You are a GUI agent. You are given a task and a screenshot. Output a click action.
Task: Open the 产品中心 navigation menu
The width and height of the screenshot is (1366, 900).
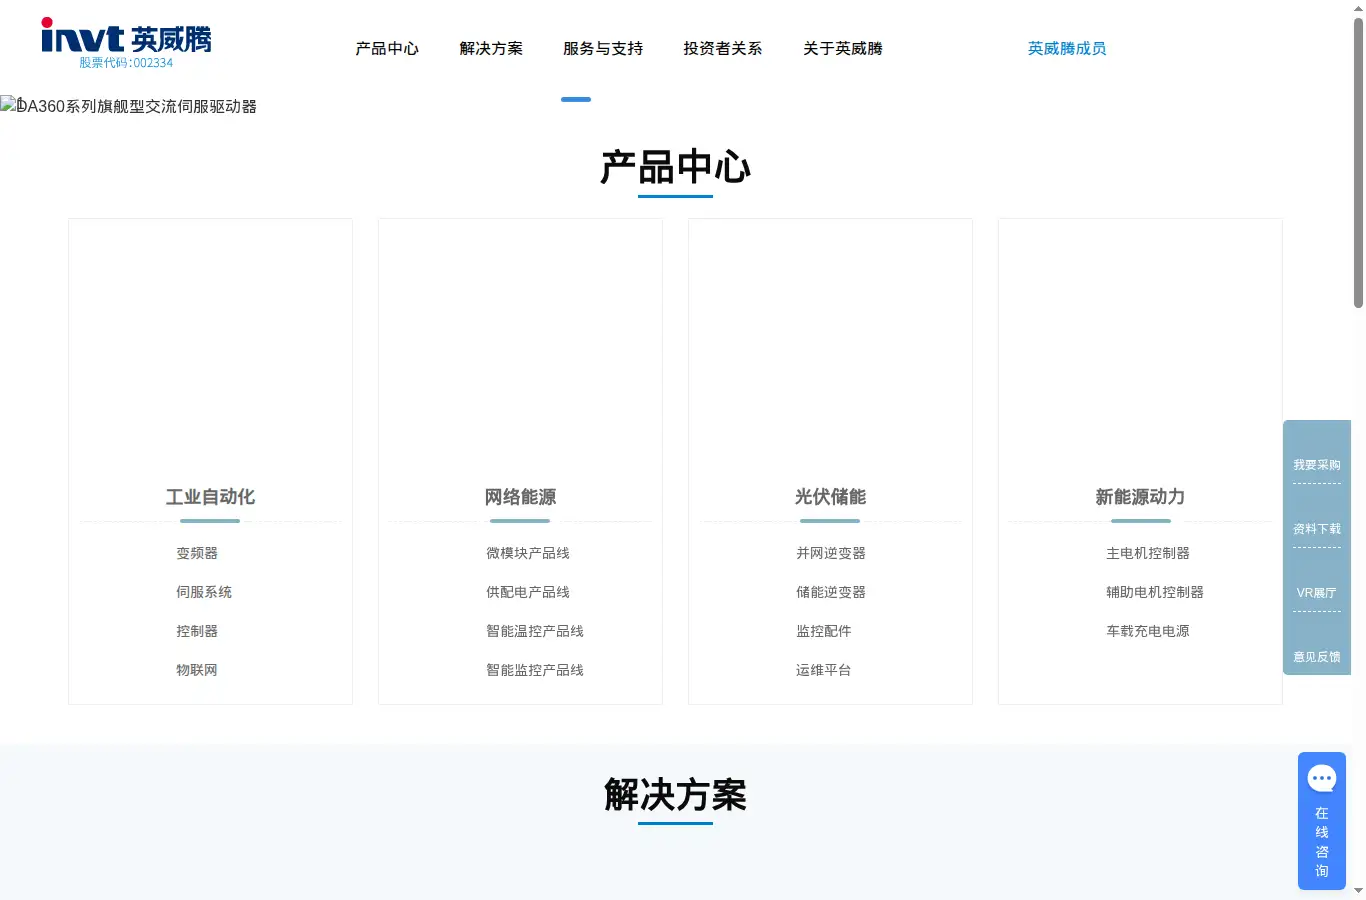point(387,48)
